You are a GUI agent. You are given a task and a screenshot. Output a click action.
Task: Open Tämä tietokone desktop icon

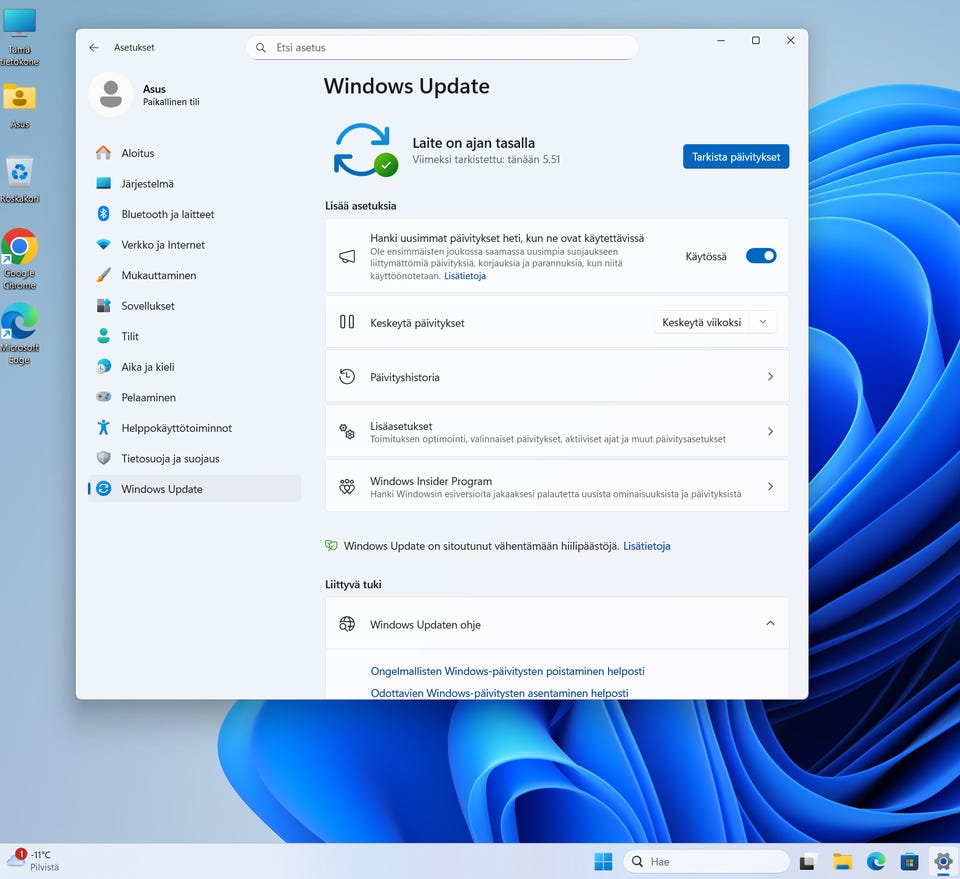pyautogui.click(x=20, y=38)
